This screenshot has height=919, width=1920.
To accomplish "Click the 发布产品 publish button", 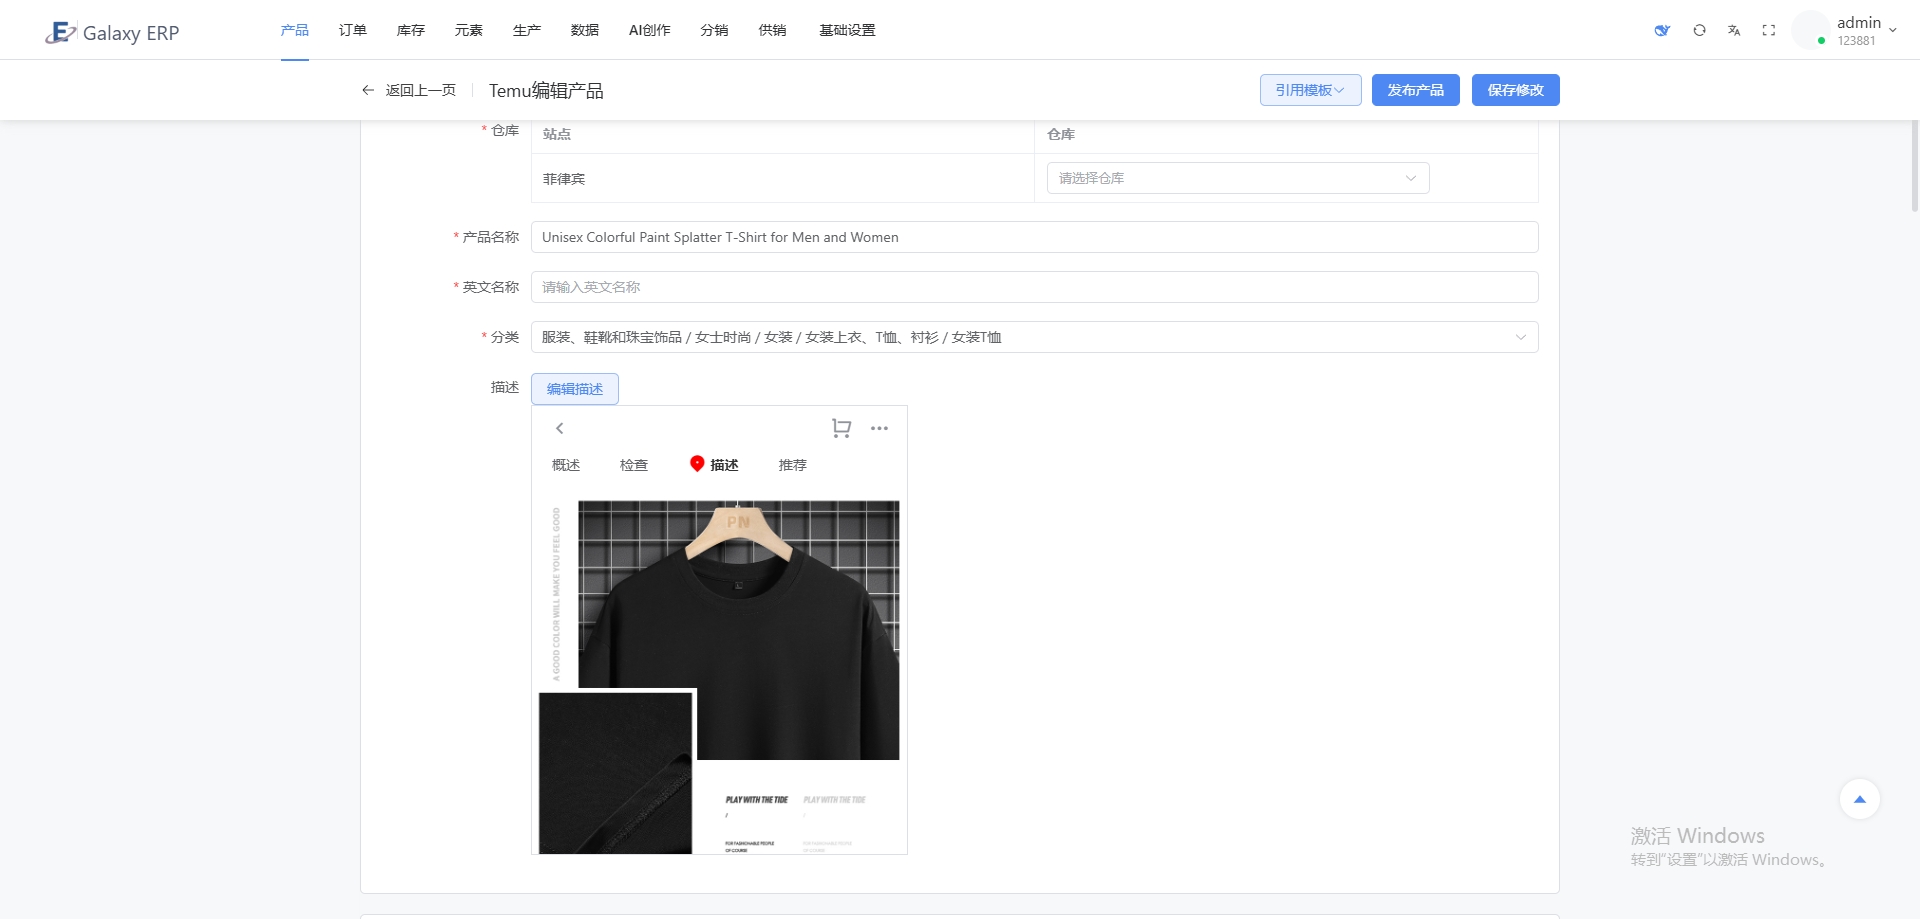I will [x=1415, y=90].
